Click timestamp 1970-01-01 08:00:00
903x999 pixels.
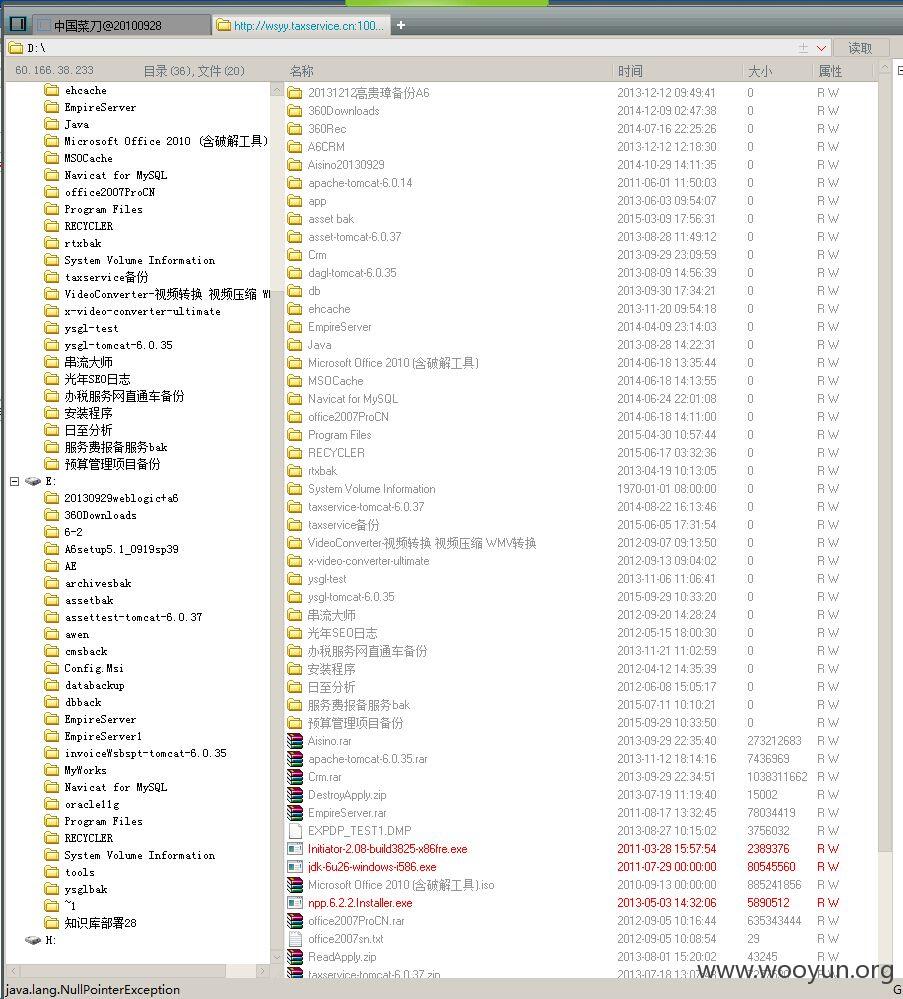pyautogui.click(x=667, y=489)
